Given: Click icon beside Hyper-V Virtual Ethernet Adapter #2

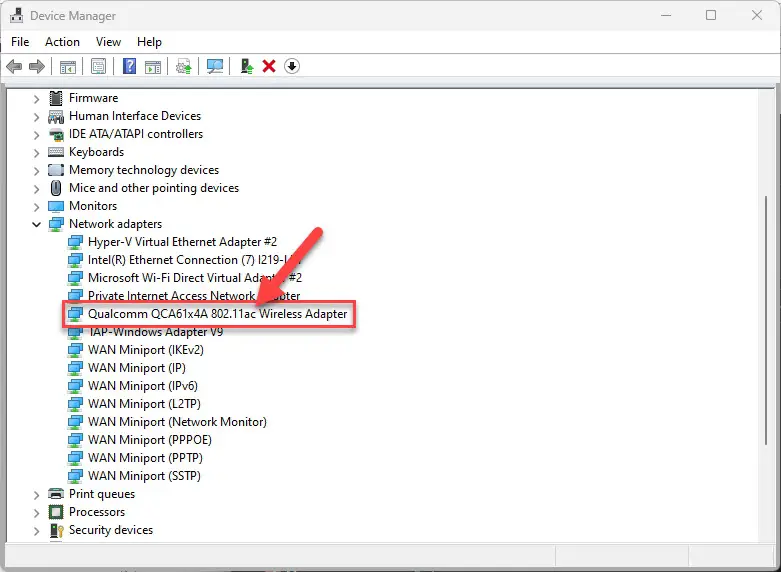Looking at the screenshot, I should tap(75, 242).
